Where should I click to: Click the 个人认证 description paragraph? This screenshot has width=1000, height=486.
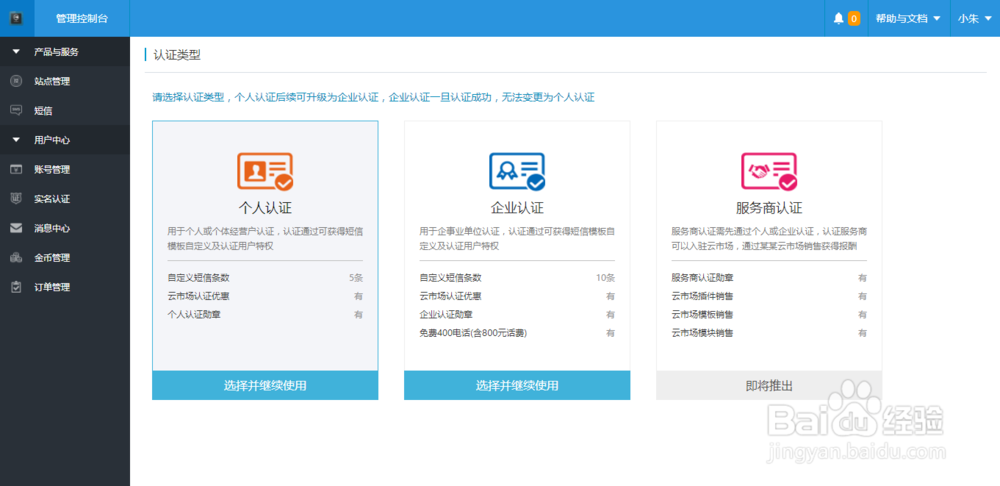pyautogui.click(x=265, y=238)
